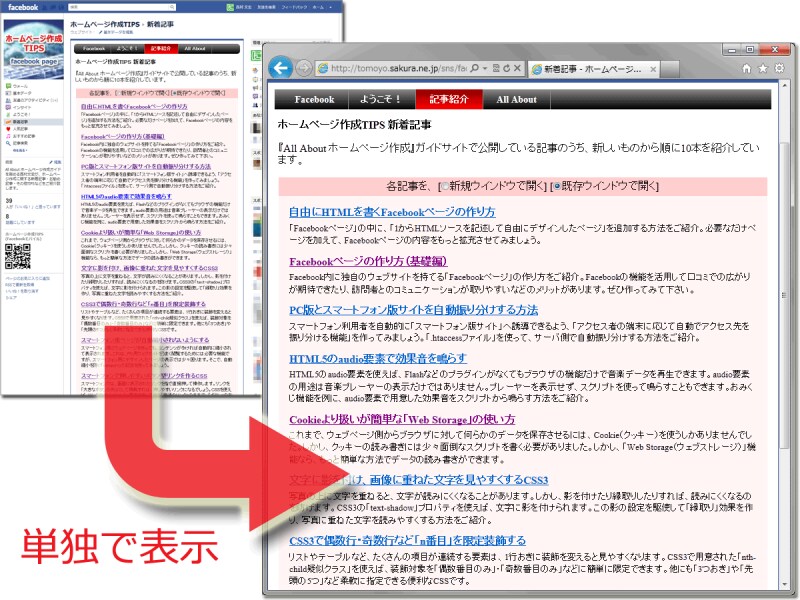Screen dimensions: 800x600
Task: Open the All About tab in the back Facebook window
Action: (194, 48)
